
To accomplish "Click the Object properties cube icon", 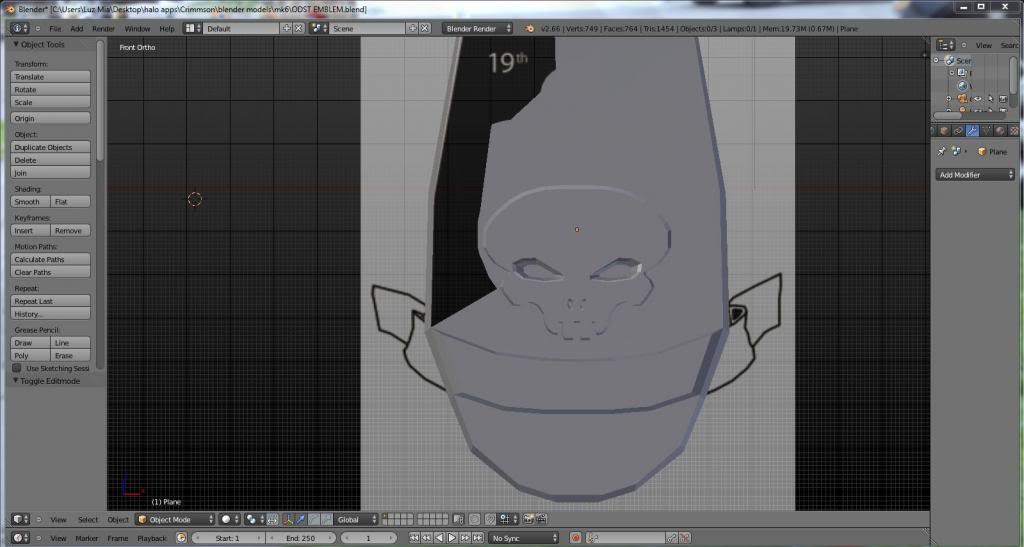I will coord(944,131).
